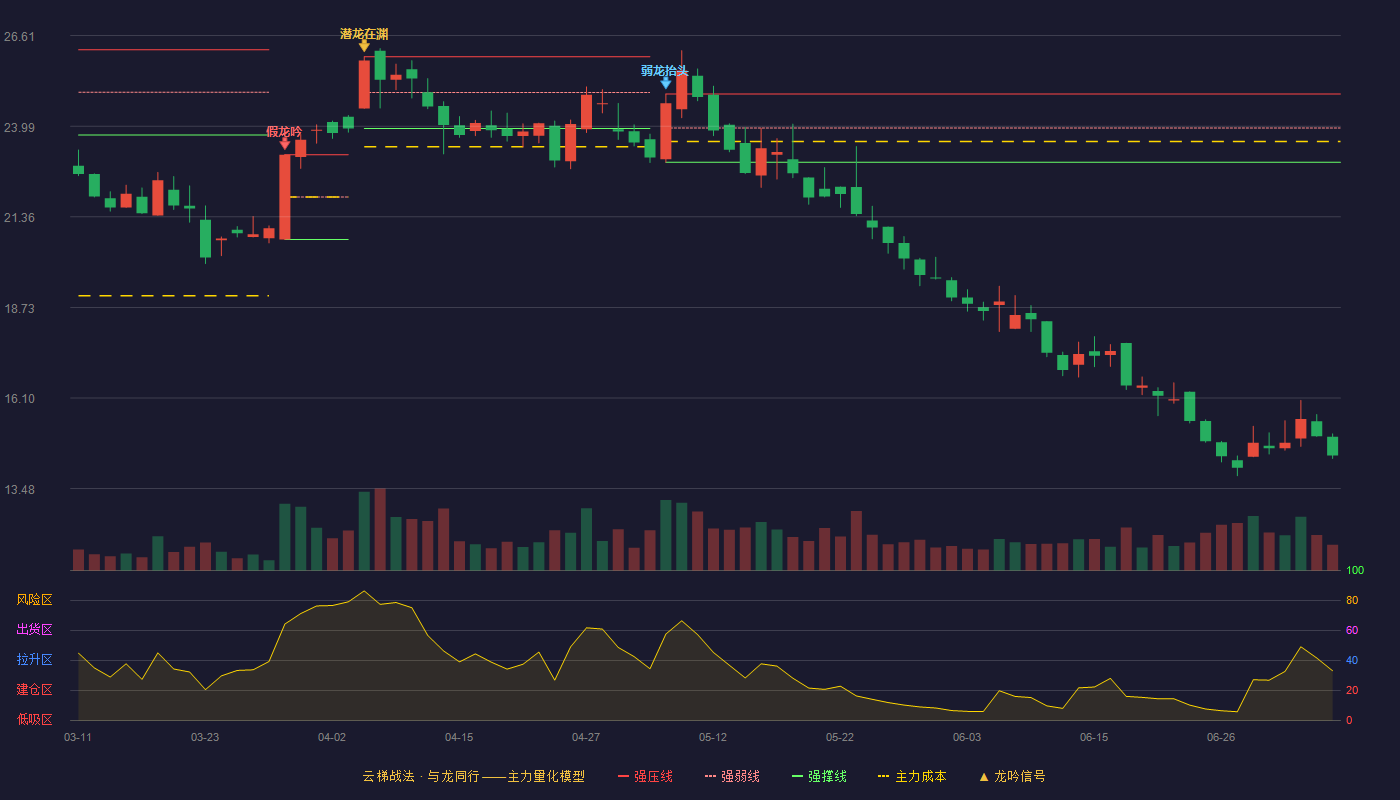
Task: Click the large red candlestick under 假龙吟
Action: pos(285,197)
